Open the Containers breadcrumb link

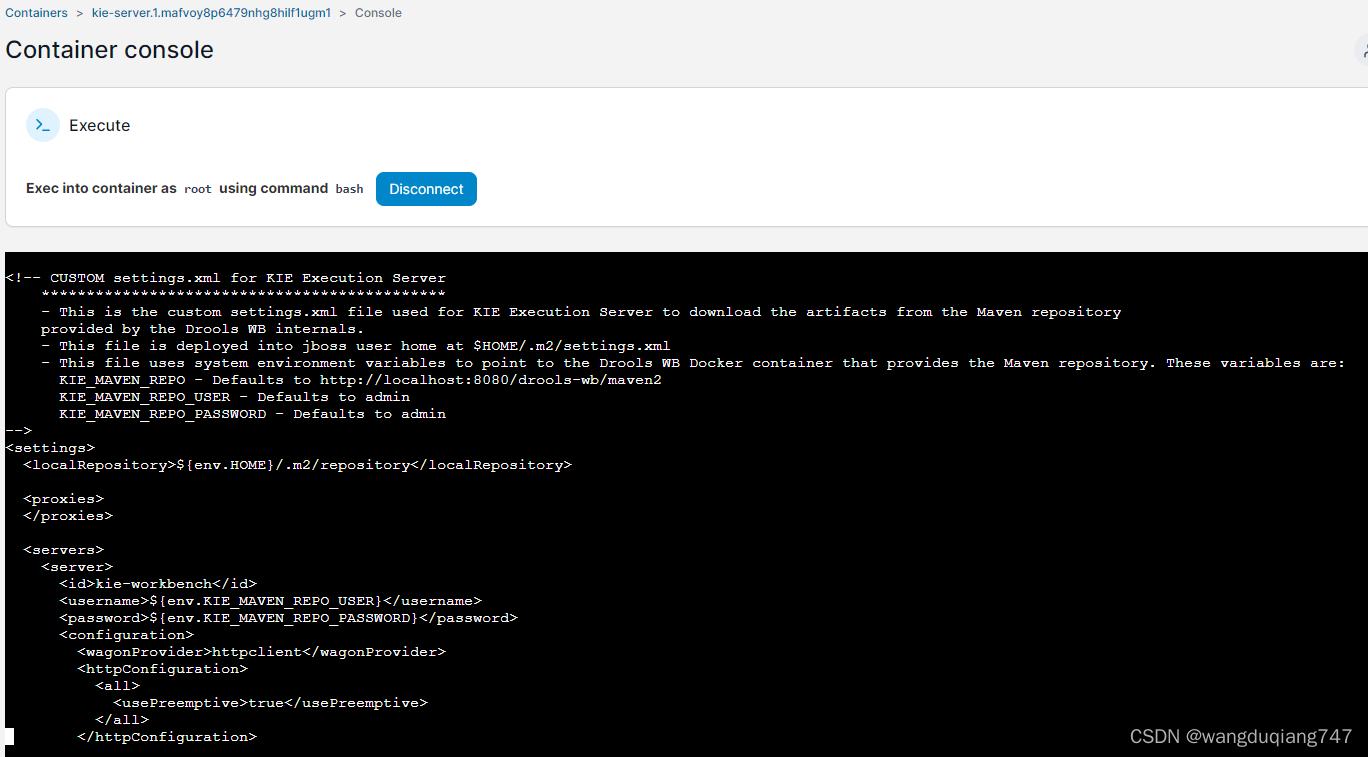[x=36, y=13]
